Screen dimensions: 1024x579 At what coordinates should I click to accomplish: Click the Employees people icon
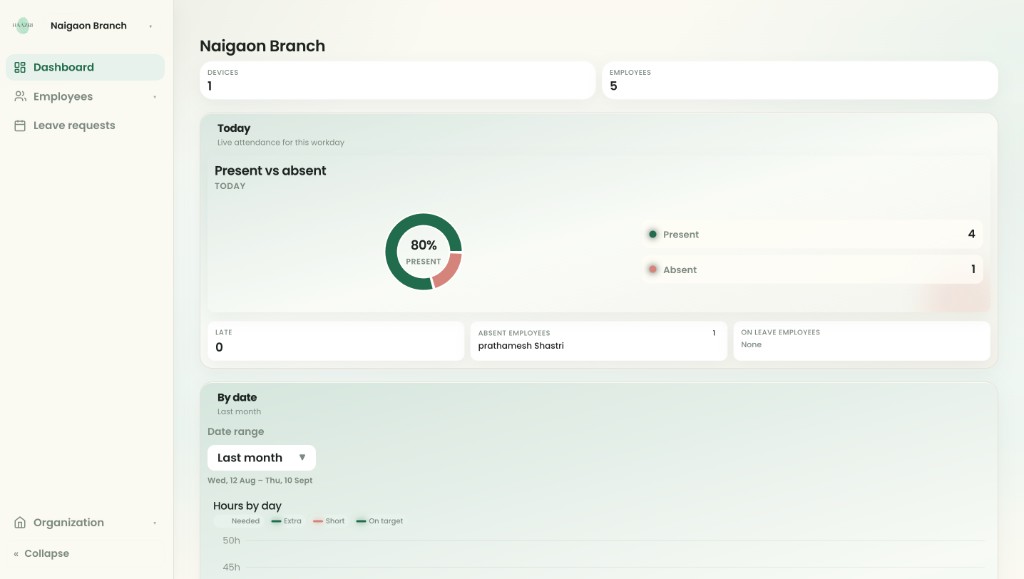[x=20, y=96]
